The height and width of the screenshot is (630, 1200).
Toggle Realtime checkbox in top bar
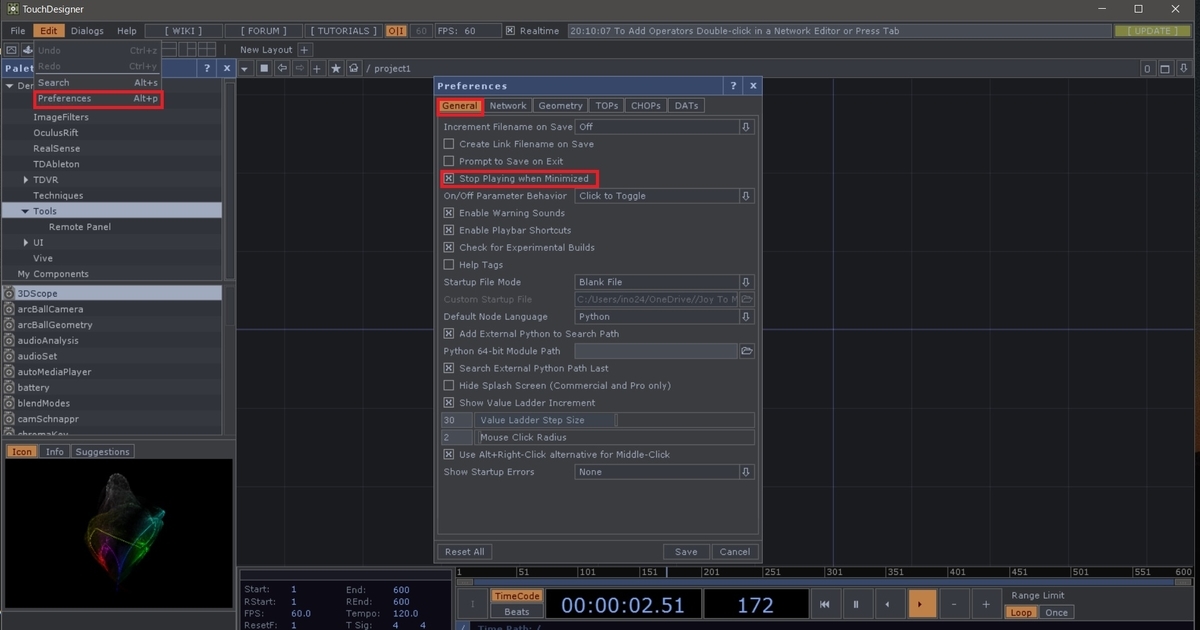pyautogui.click(x=510, y=31)
